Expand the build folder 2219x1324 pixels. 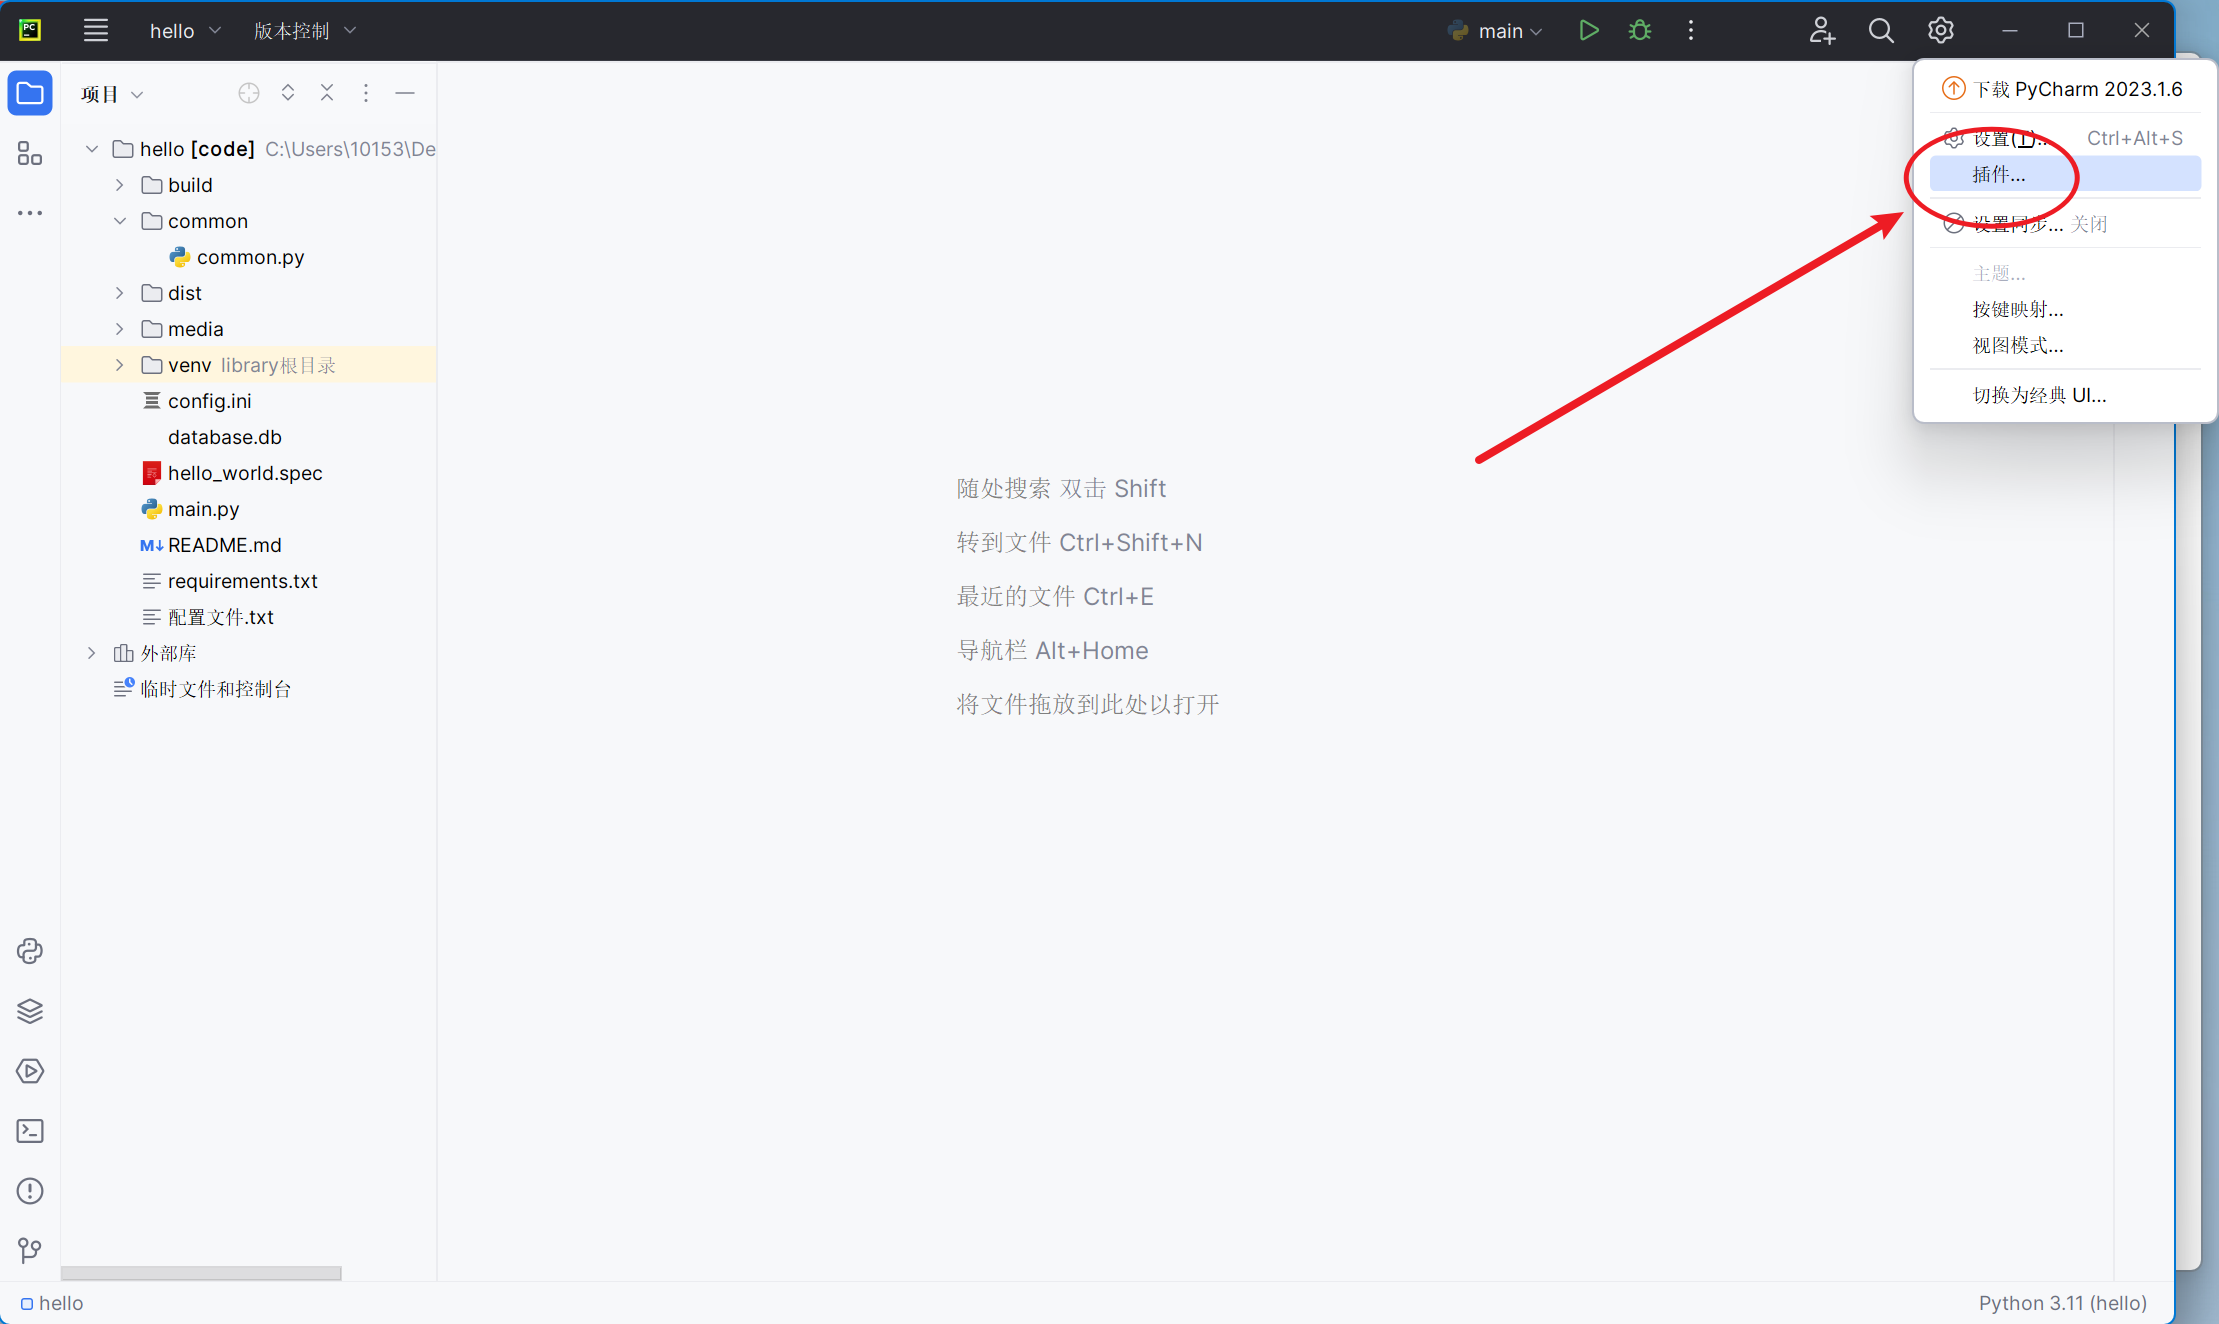pos(120,185)
